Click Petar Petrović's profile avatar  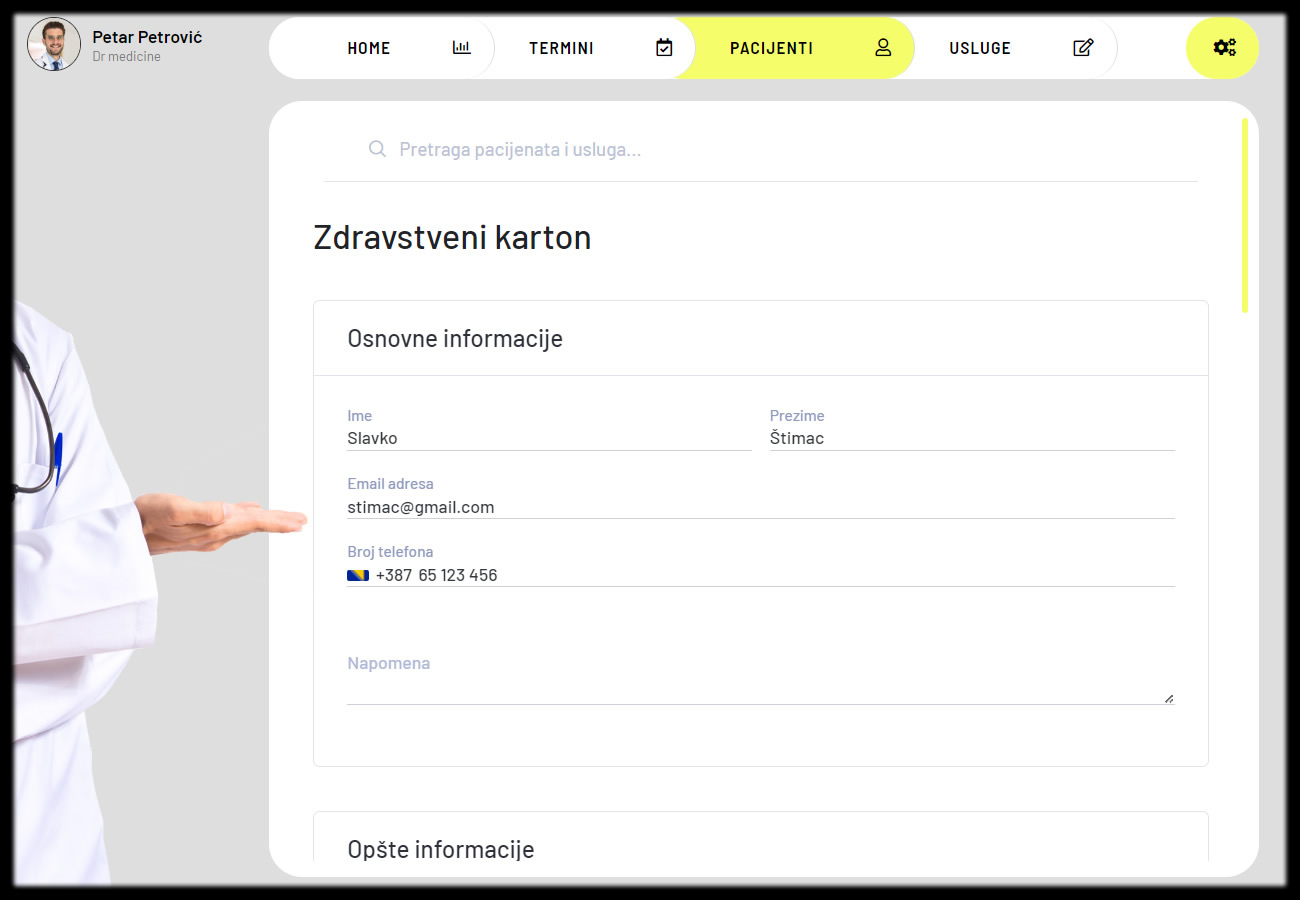pos(54,45)
